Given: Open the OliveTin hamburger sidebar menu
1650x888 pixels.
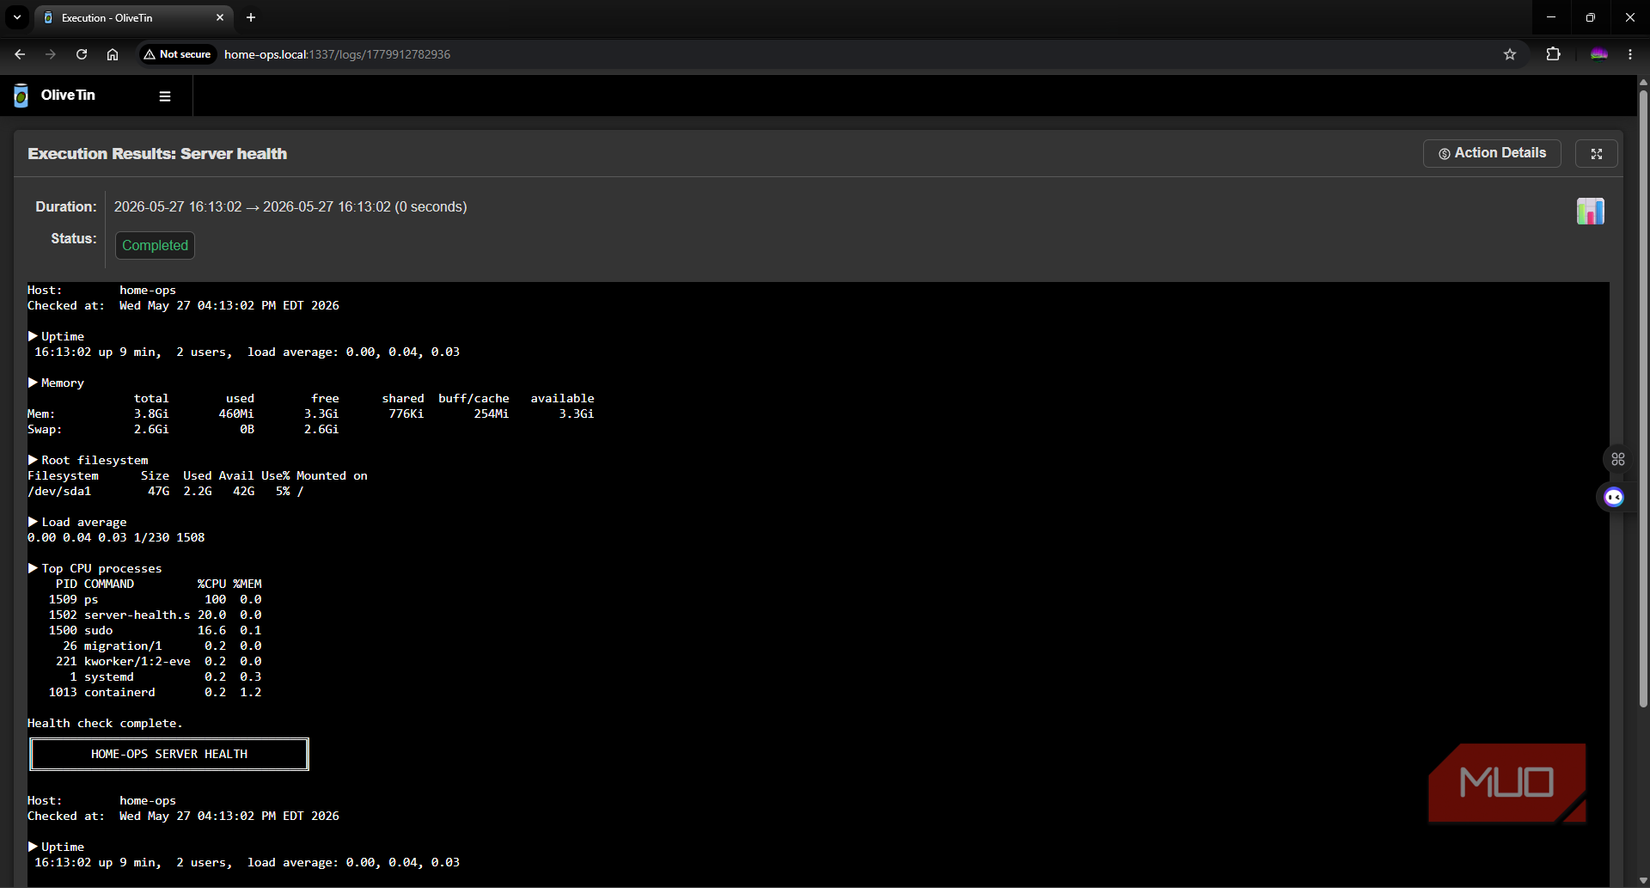Looking at the screenshot, I should (x=165, y=96).
